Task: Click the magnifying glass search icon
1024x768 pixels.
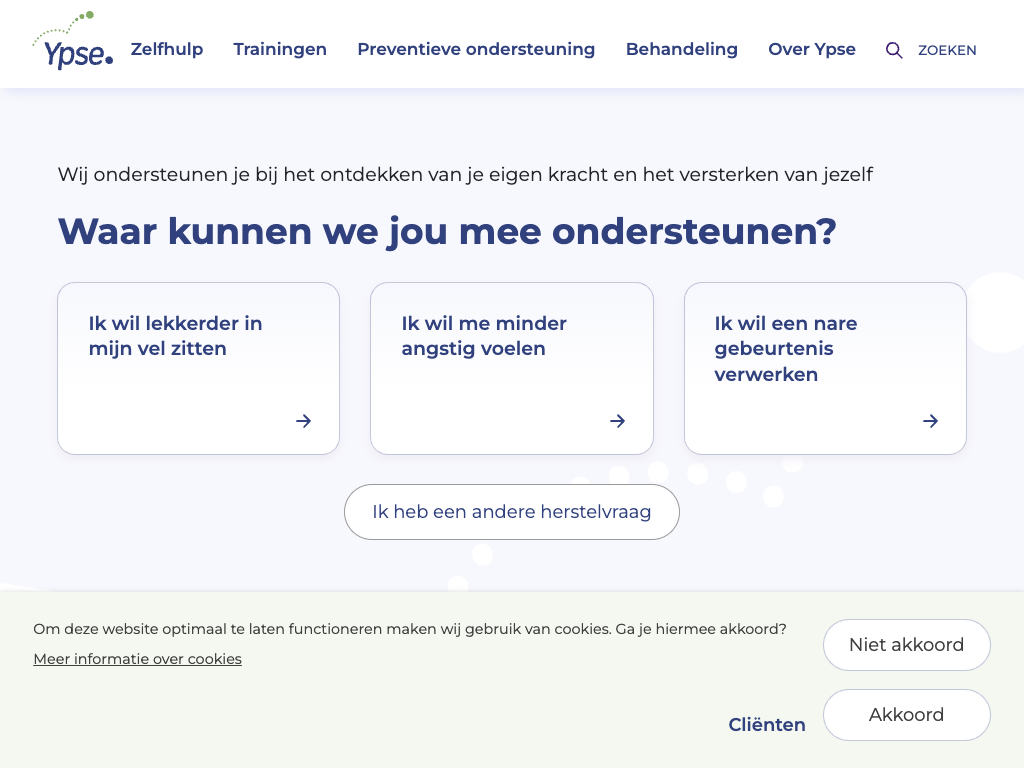Action: [894, 50]
